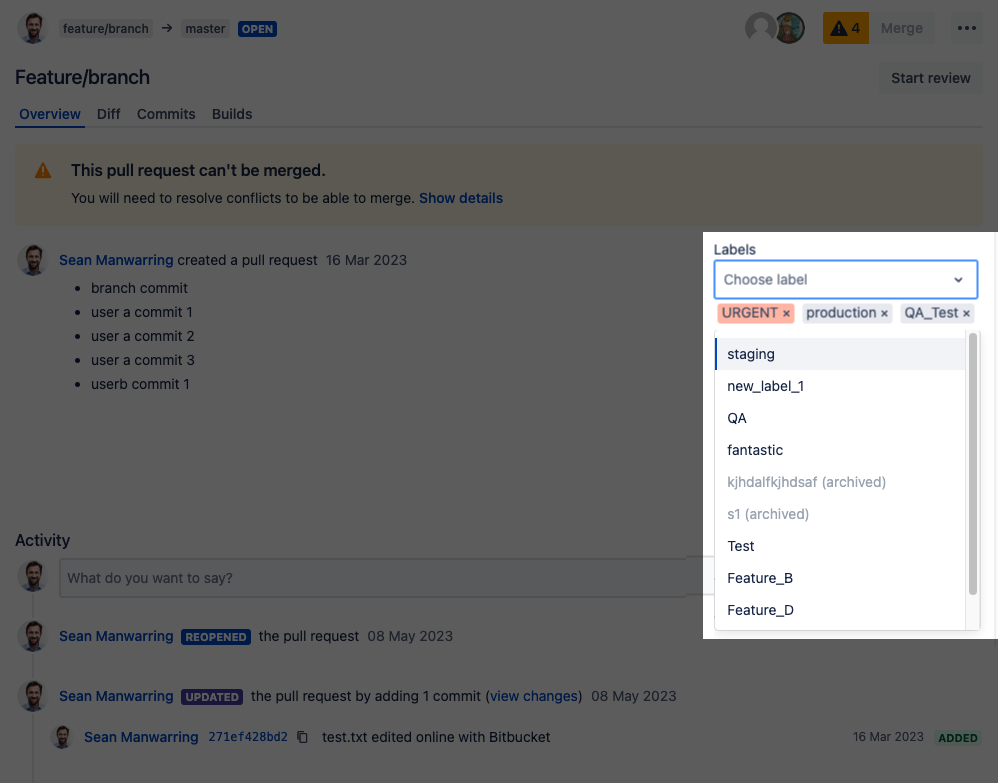Click the pull request author avatar top left
The height and width of the screenshot is (783, 998).
(x=32, y=28)
